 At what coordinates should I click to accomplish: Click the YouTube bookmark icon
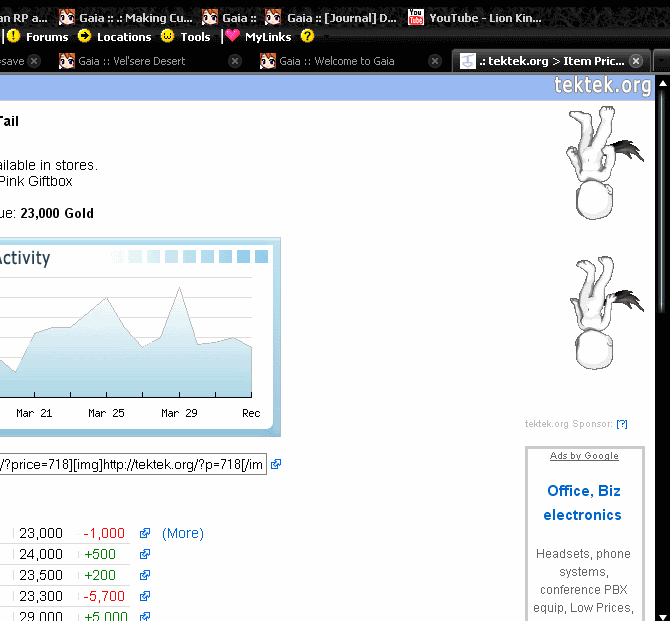click(x=416, y=17)
